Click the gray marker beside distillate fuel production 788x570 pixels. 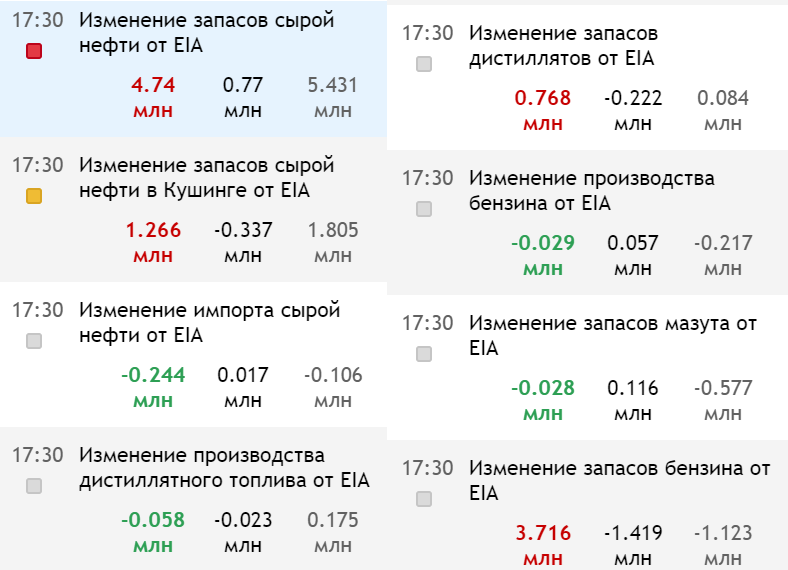[34, 486]
